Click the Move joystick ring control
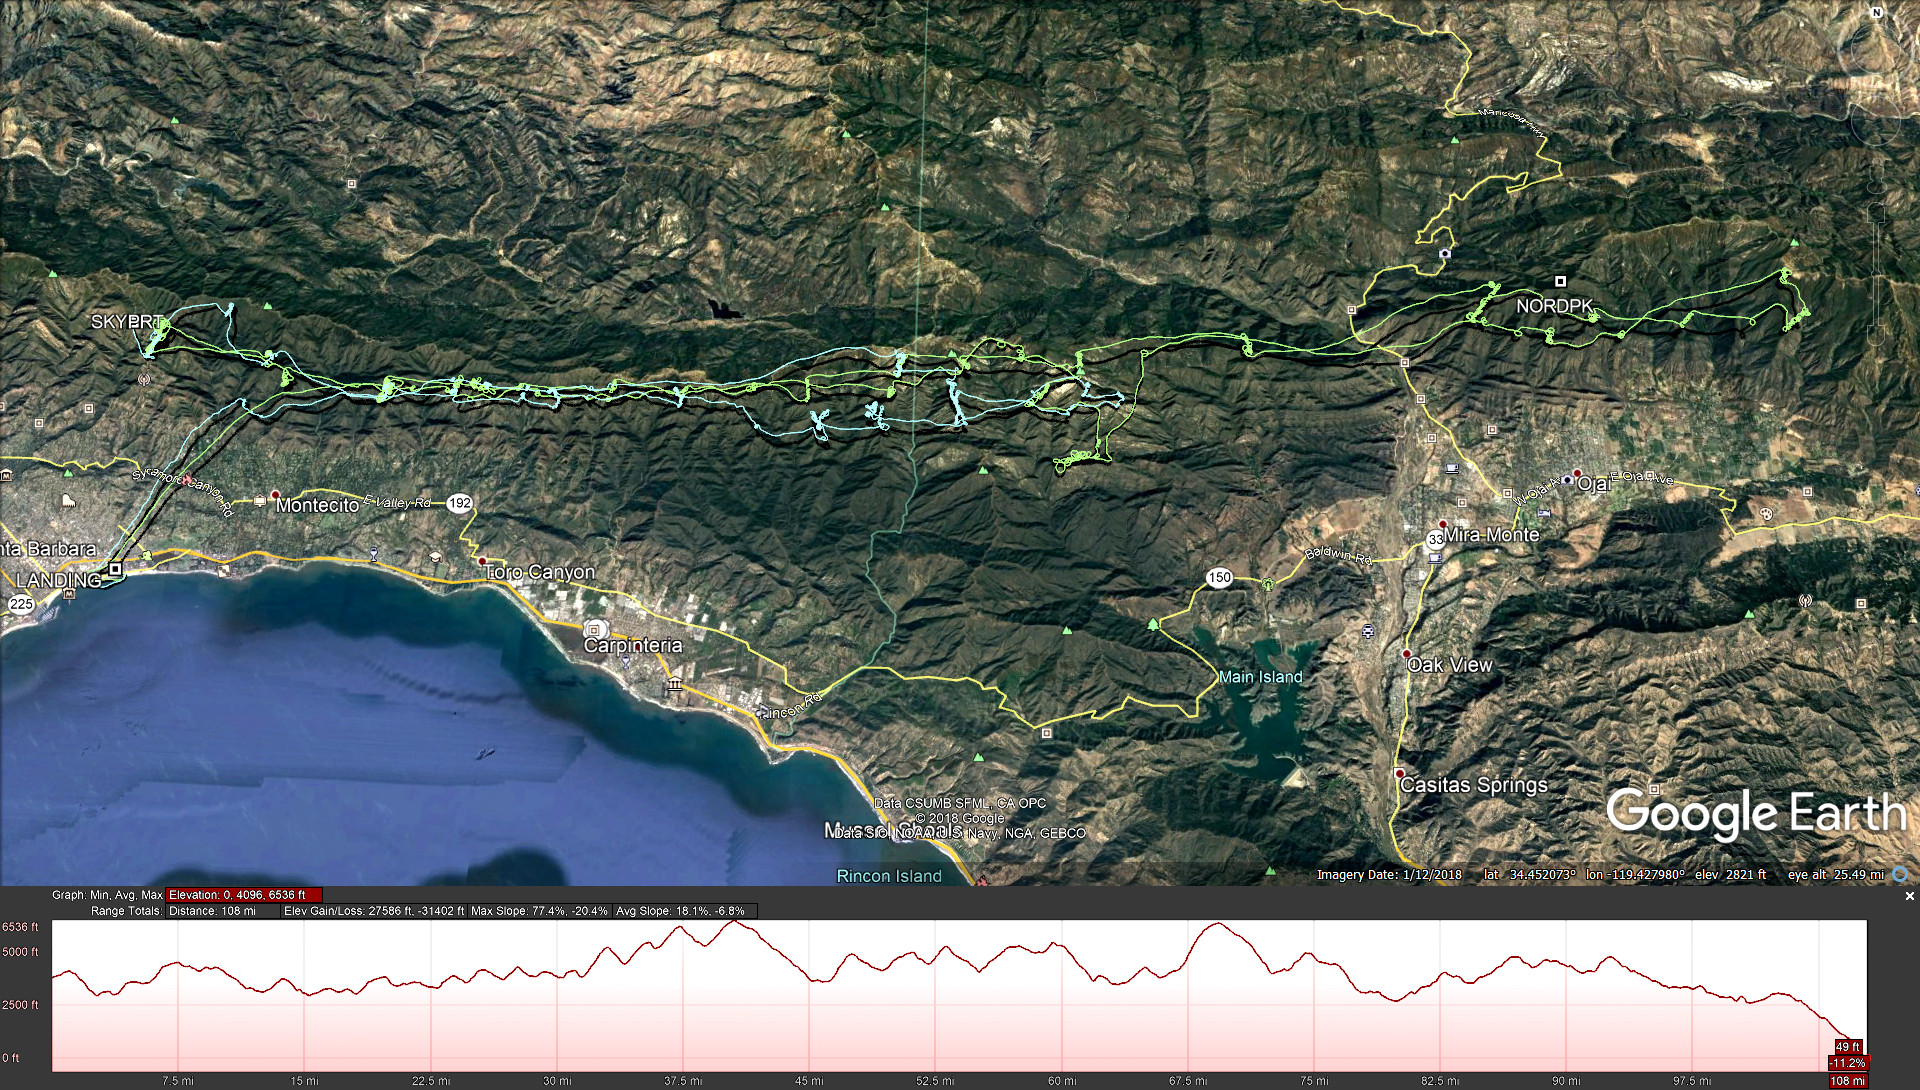The height and width of the screenshot is (1090, 1920). pyautogui.click(x=1878, y=123)
